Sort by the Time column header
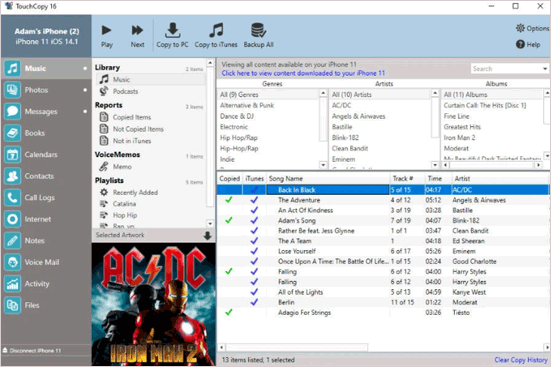 pos(438,179)
